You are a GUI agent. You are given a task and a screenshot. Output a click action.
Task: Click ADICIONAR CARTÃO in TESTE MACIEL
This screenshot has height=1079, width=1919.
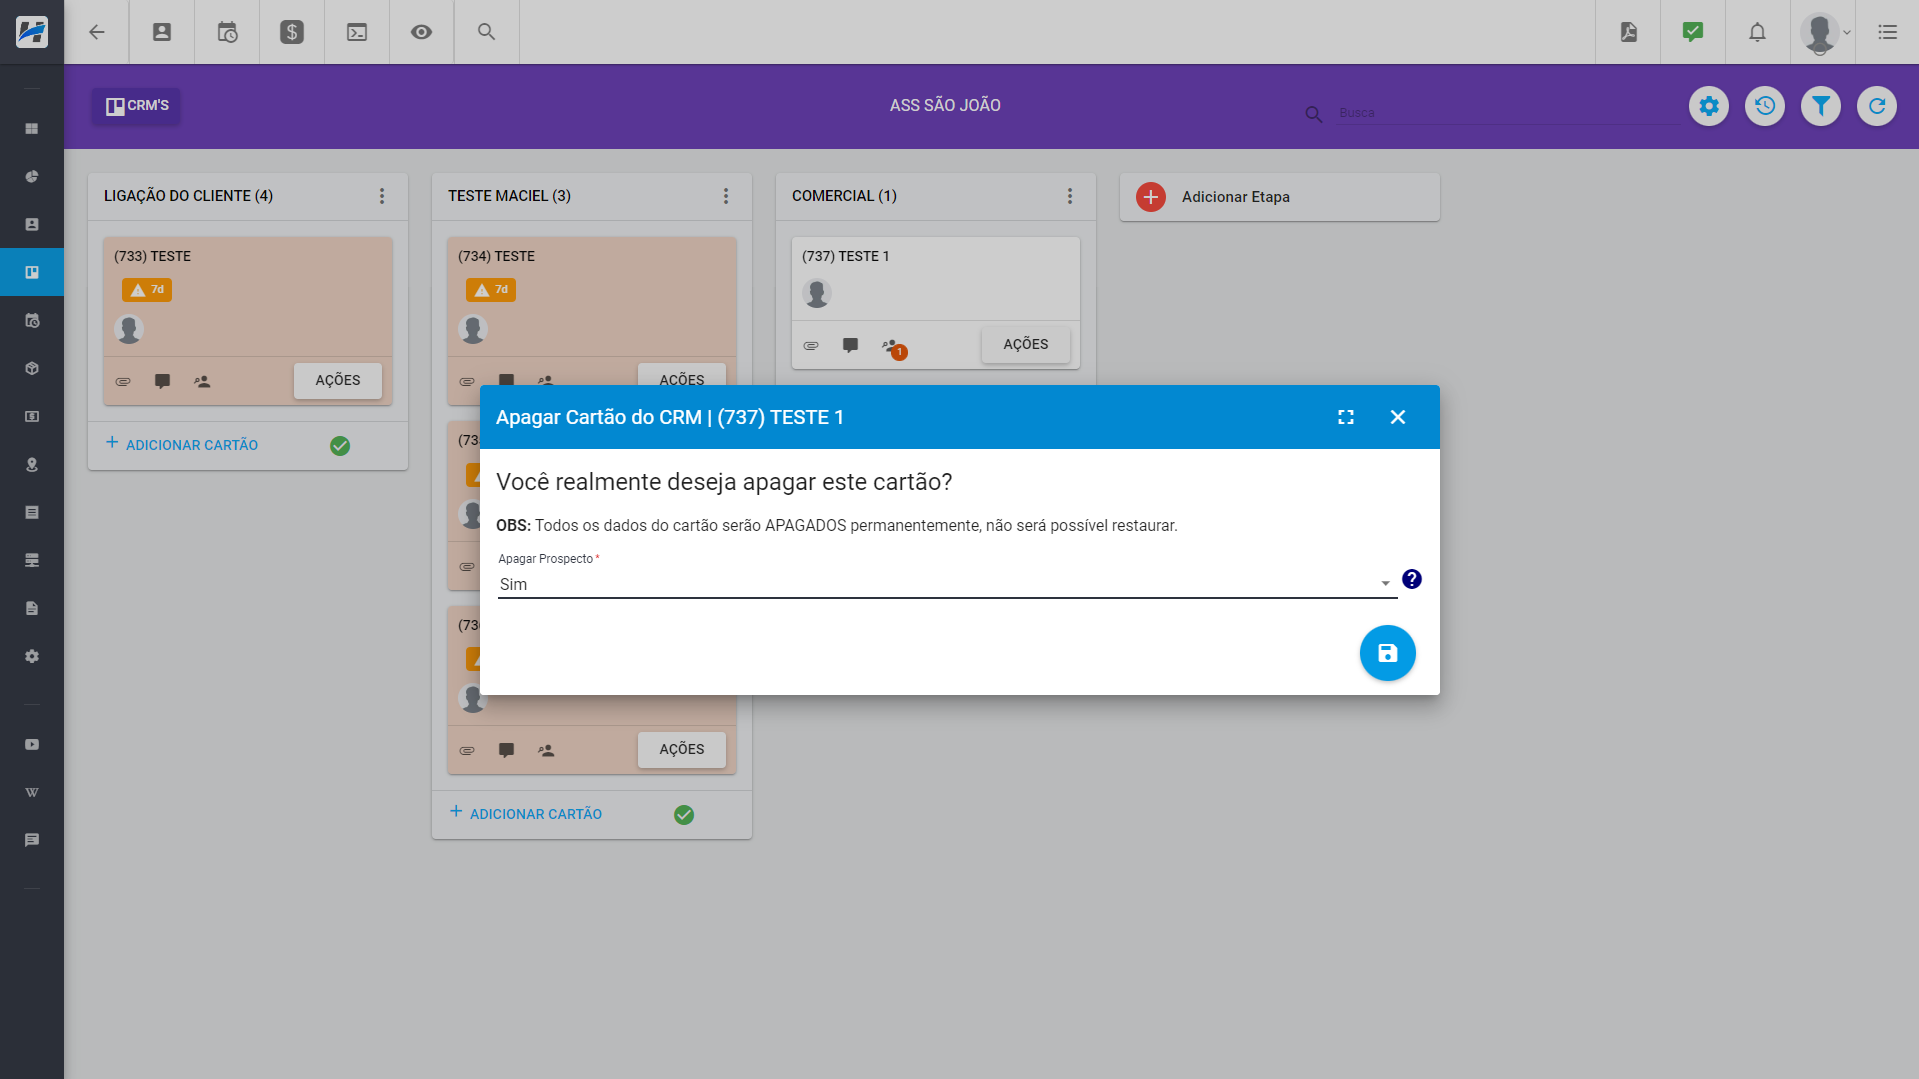pos(526,814)
